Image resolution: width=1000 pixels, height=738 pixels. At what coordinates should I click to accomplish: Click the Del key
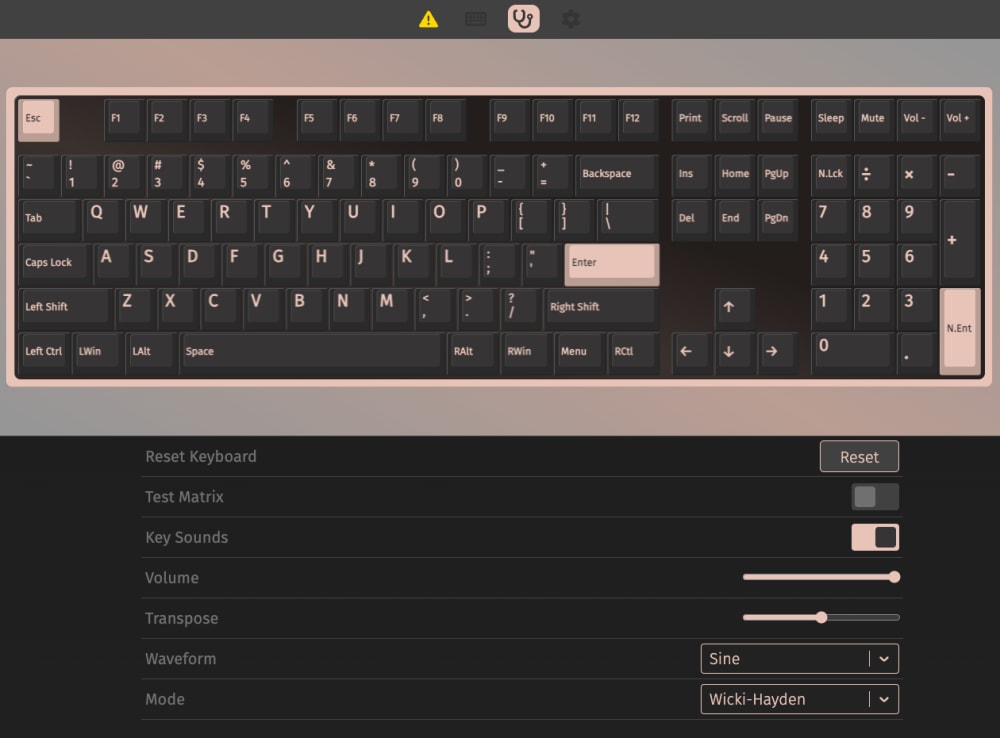click(691, 220)
